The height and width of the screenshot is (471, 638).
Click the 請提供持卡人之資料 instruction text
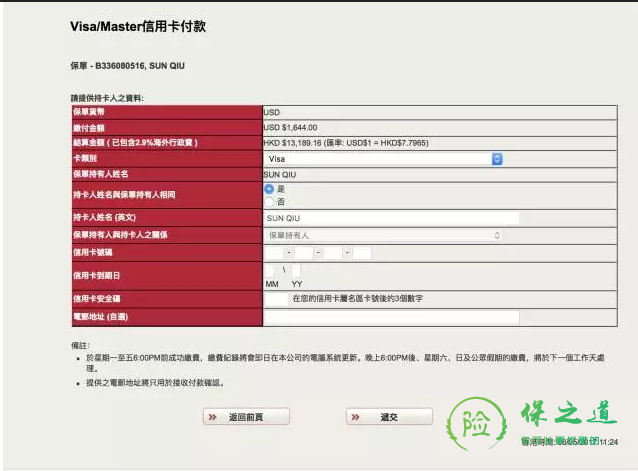pyautogui.click(x=107, y=98)
